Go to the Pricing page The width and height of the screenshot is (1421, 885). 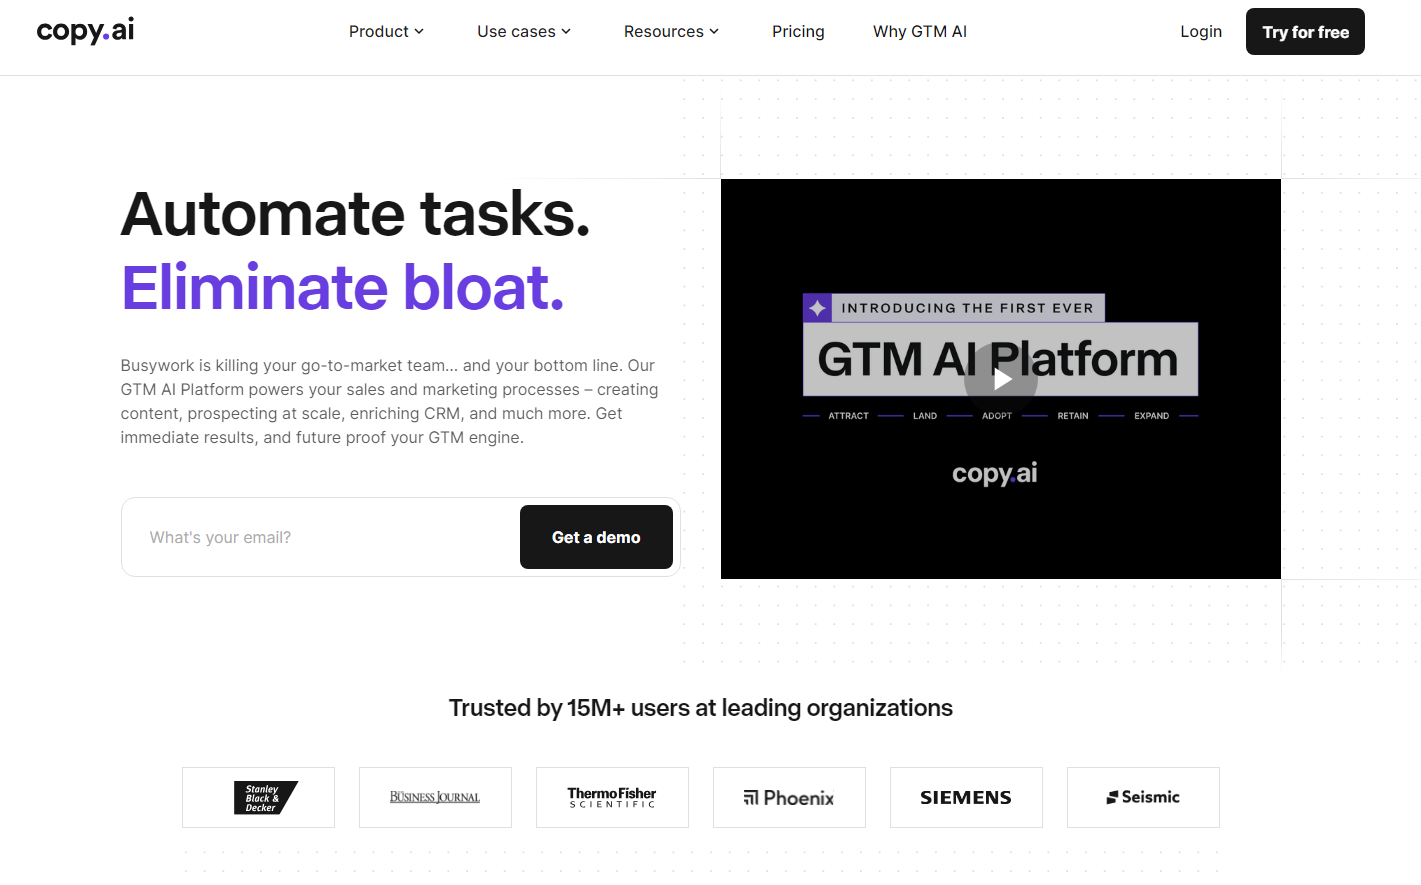click(x=798, y=32)
